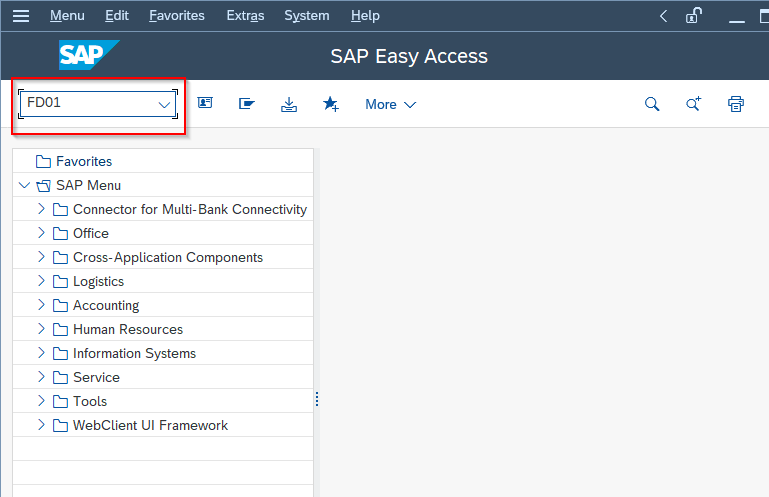The image size is (769, 497).
Task: Open the Favorites menu
Action: click(x=177, y=16)
